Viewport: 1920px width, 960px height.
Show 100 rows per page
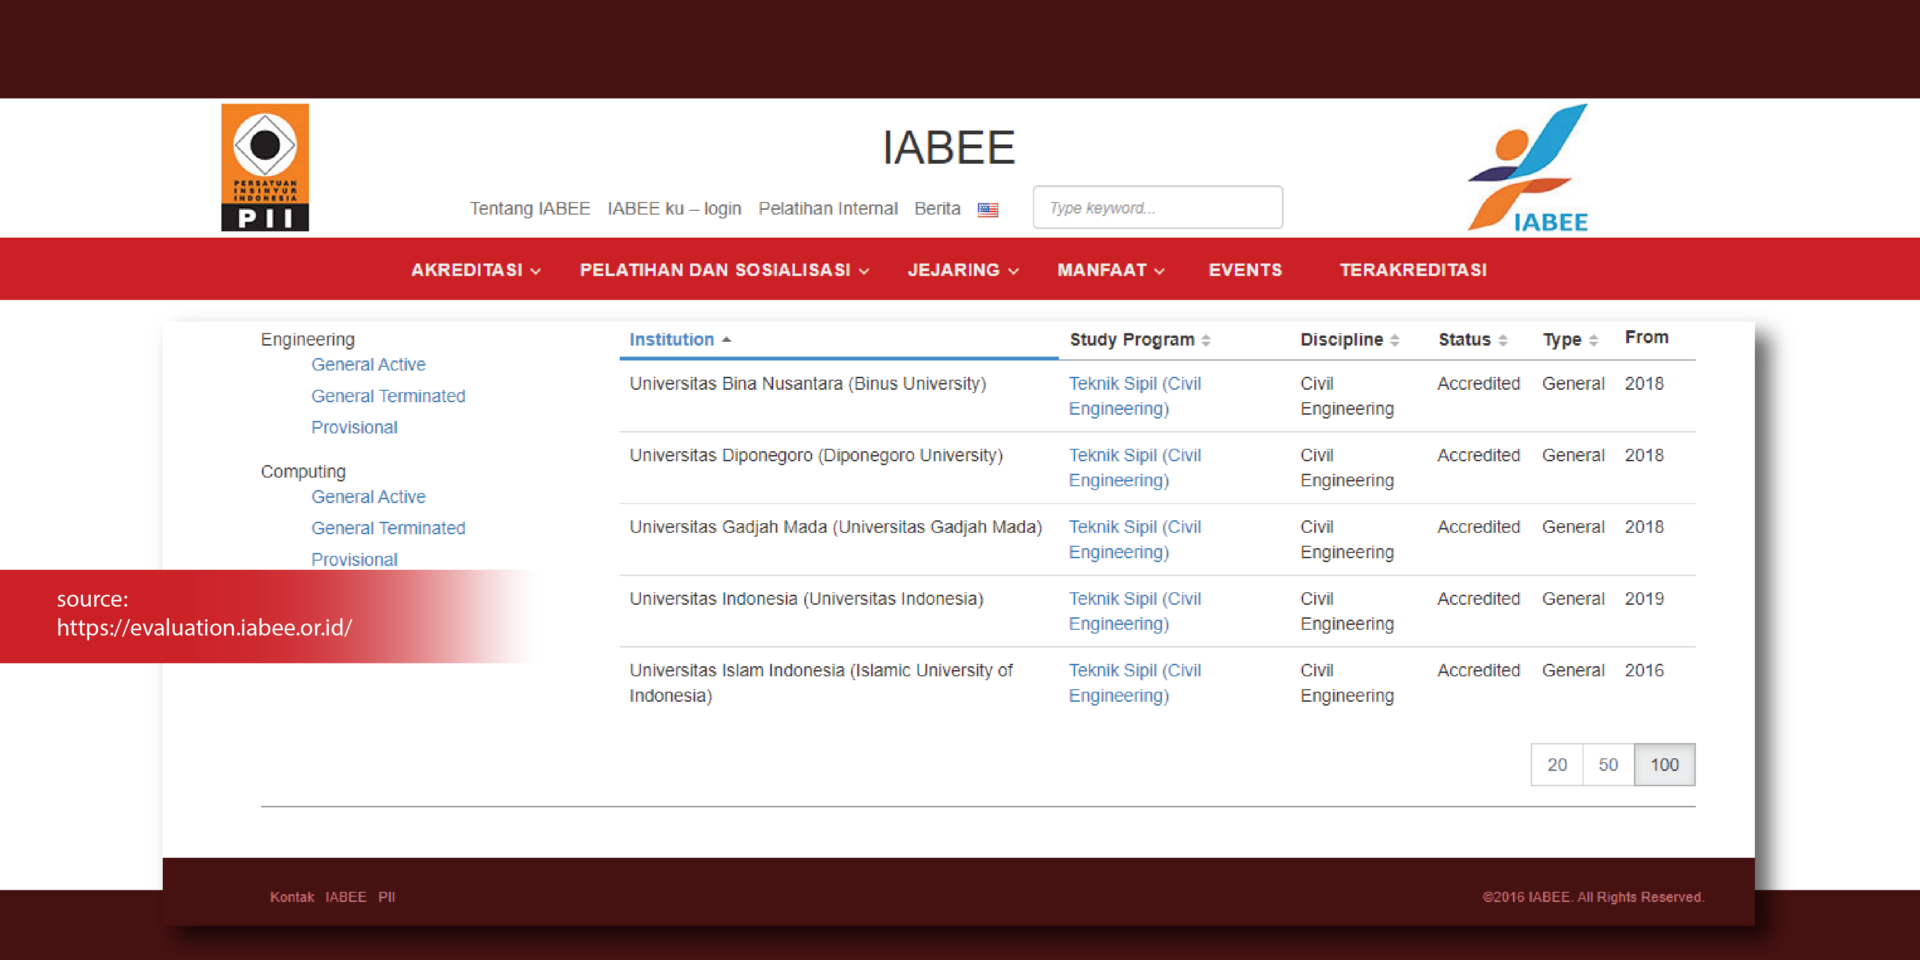[1664, 765]
